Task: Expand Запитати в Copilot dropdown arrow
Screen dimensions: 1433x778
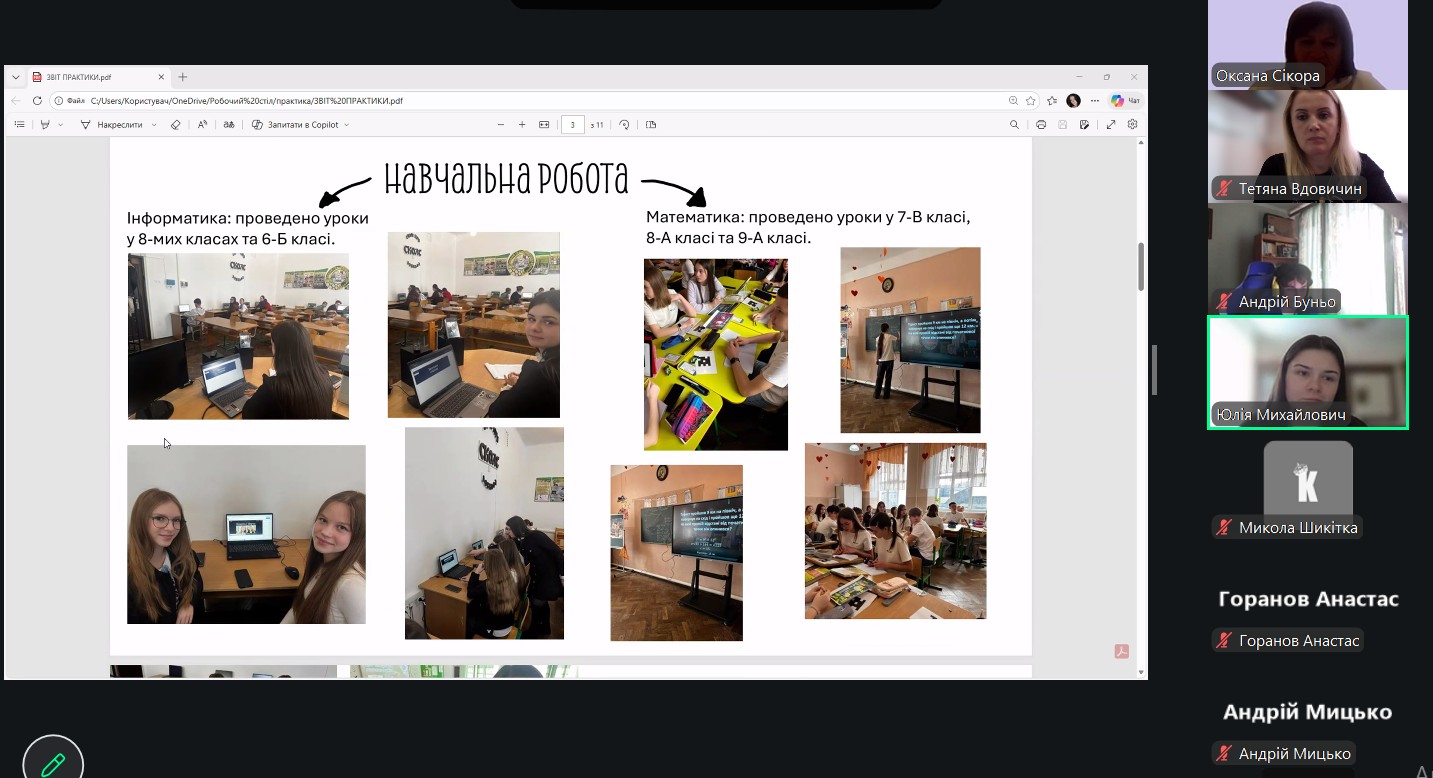Action: 346,125
